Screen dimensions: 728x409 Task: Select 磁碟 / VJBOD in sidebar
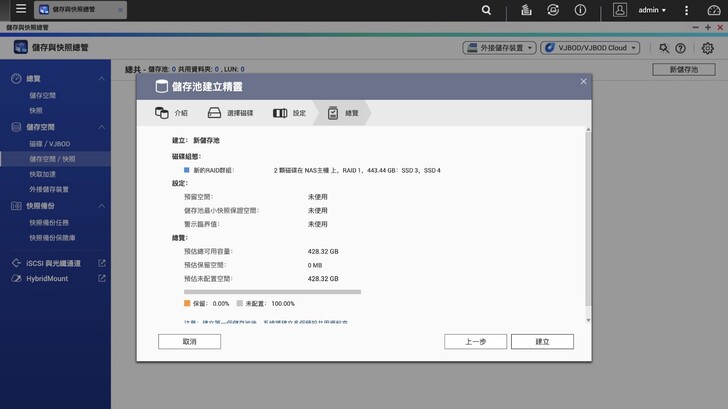pyautogui.click(x=49, y=144)
